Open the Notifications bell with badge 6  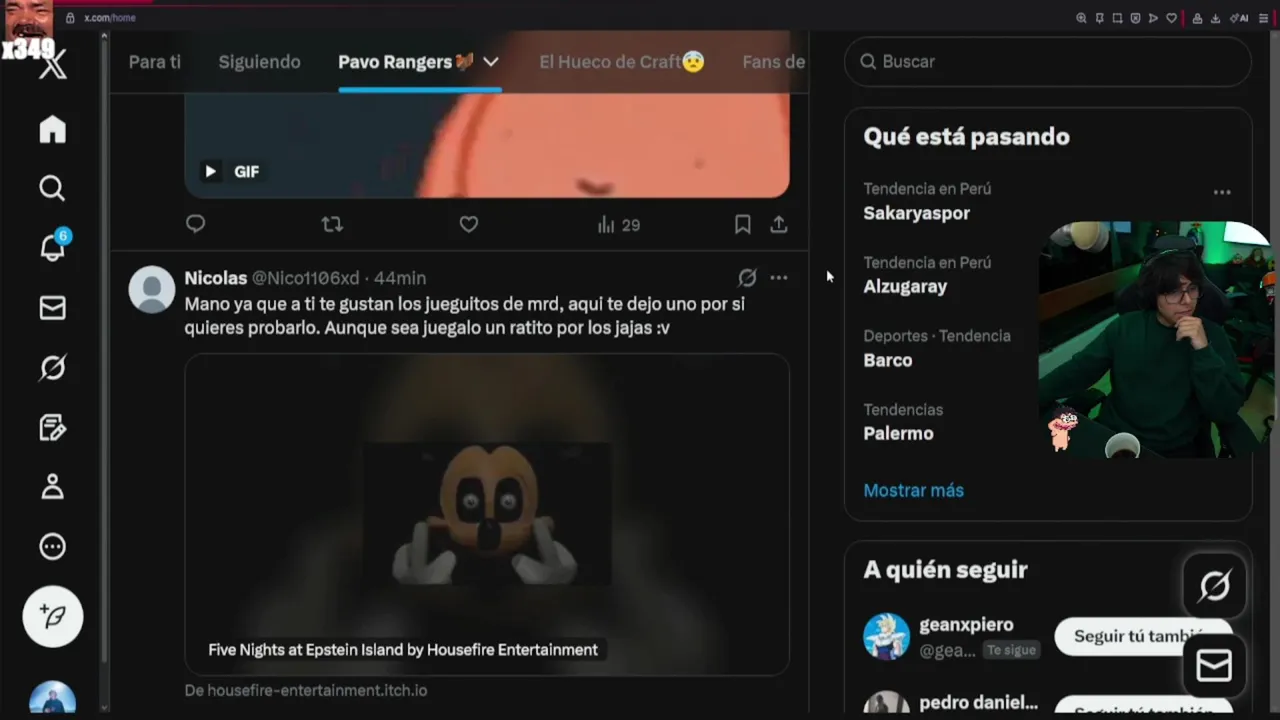(x=52, y=247)
